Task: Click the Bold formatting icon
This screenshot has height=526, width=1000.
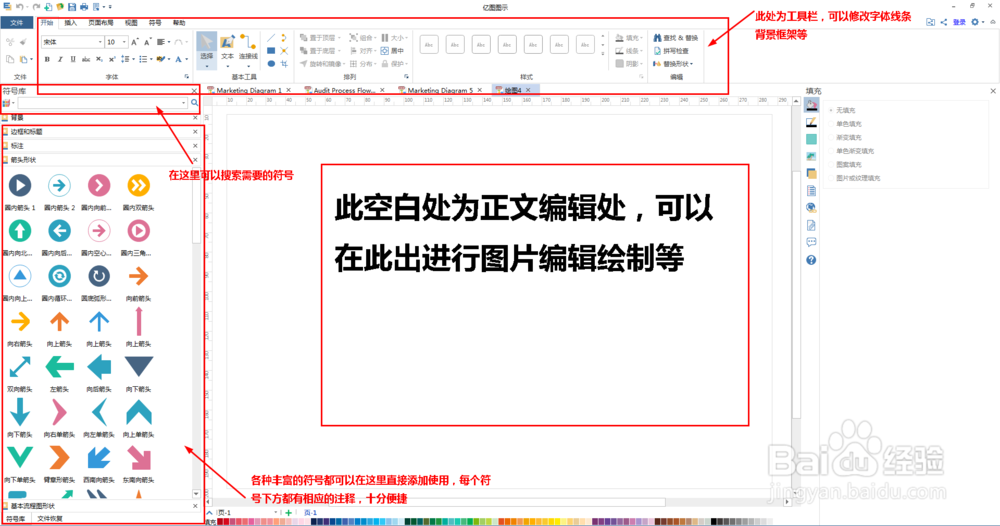Action: coord(47,59)
